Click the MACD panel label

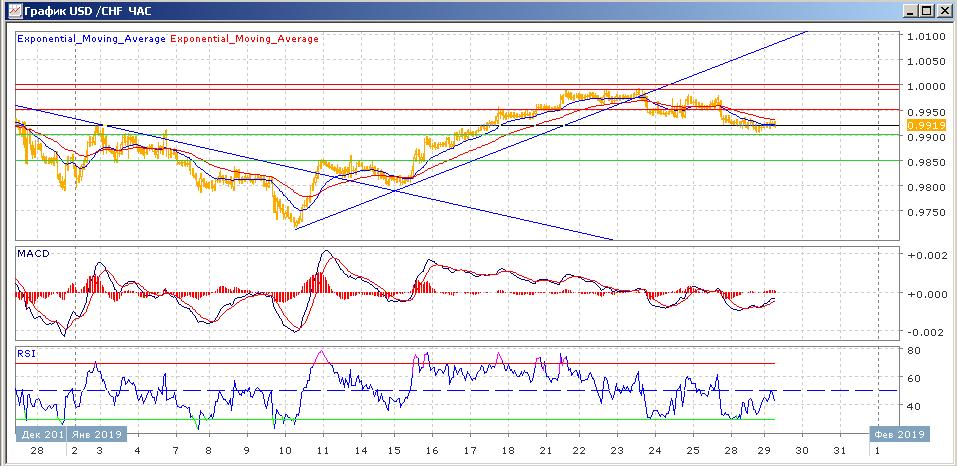coord(32,253)
